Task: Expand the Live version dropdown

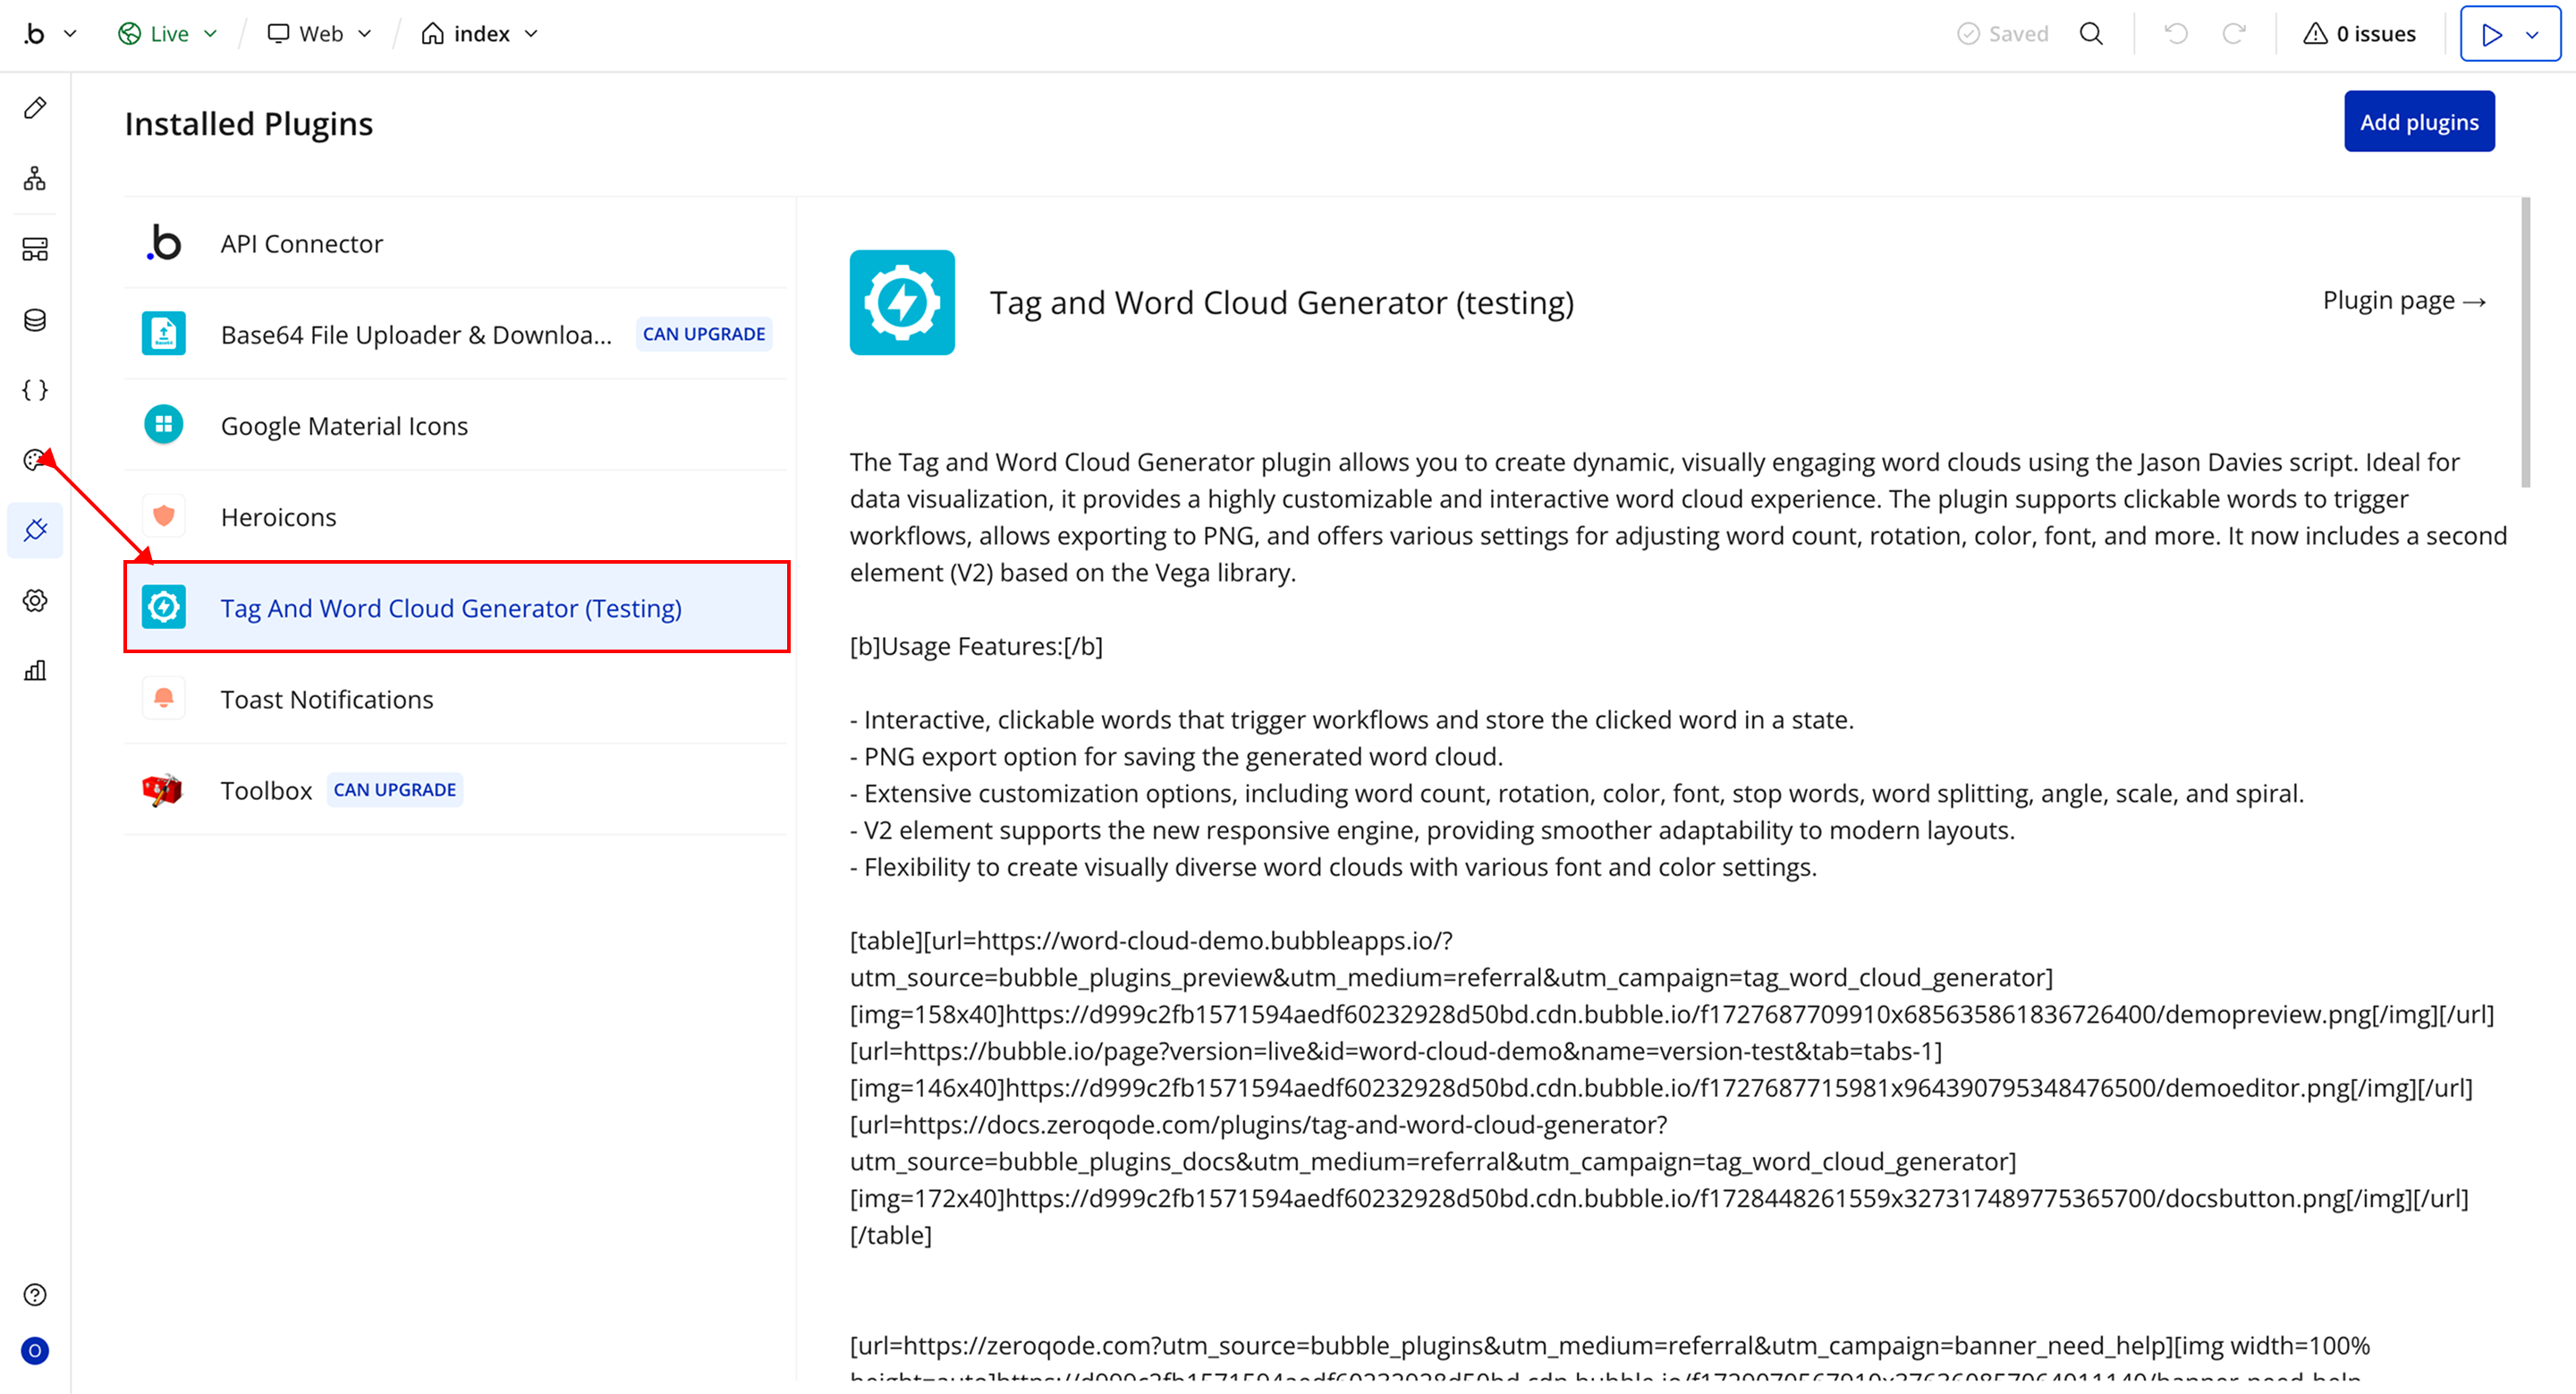Action: pyautogui.click(x=168, y=34)
